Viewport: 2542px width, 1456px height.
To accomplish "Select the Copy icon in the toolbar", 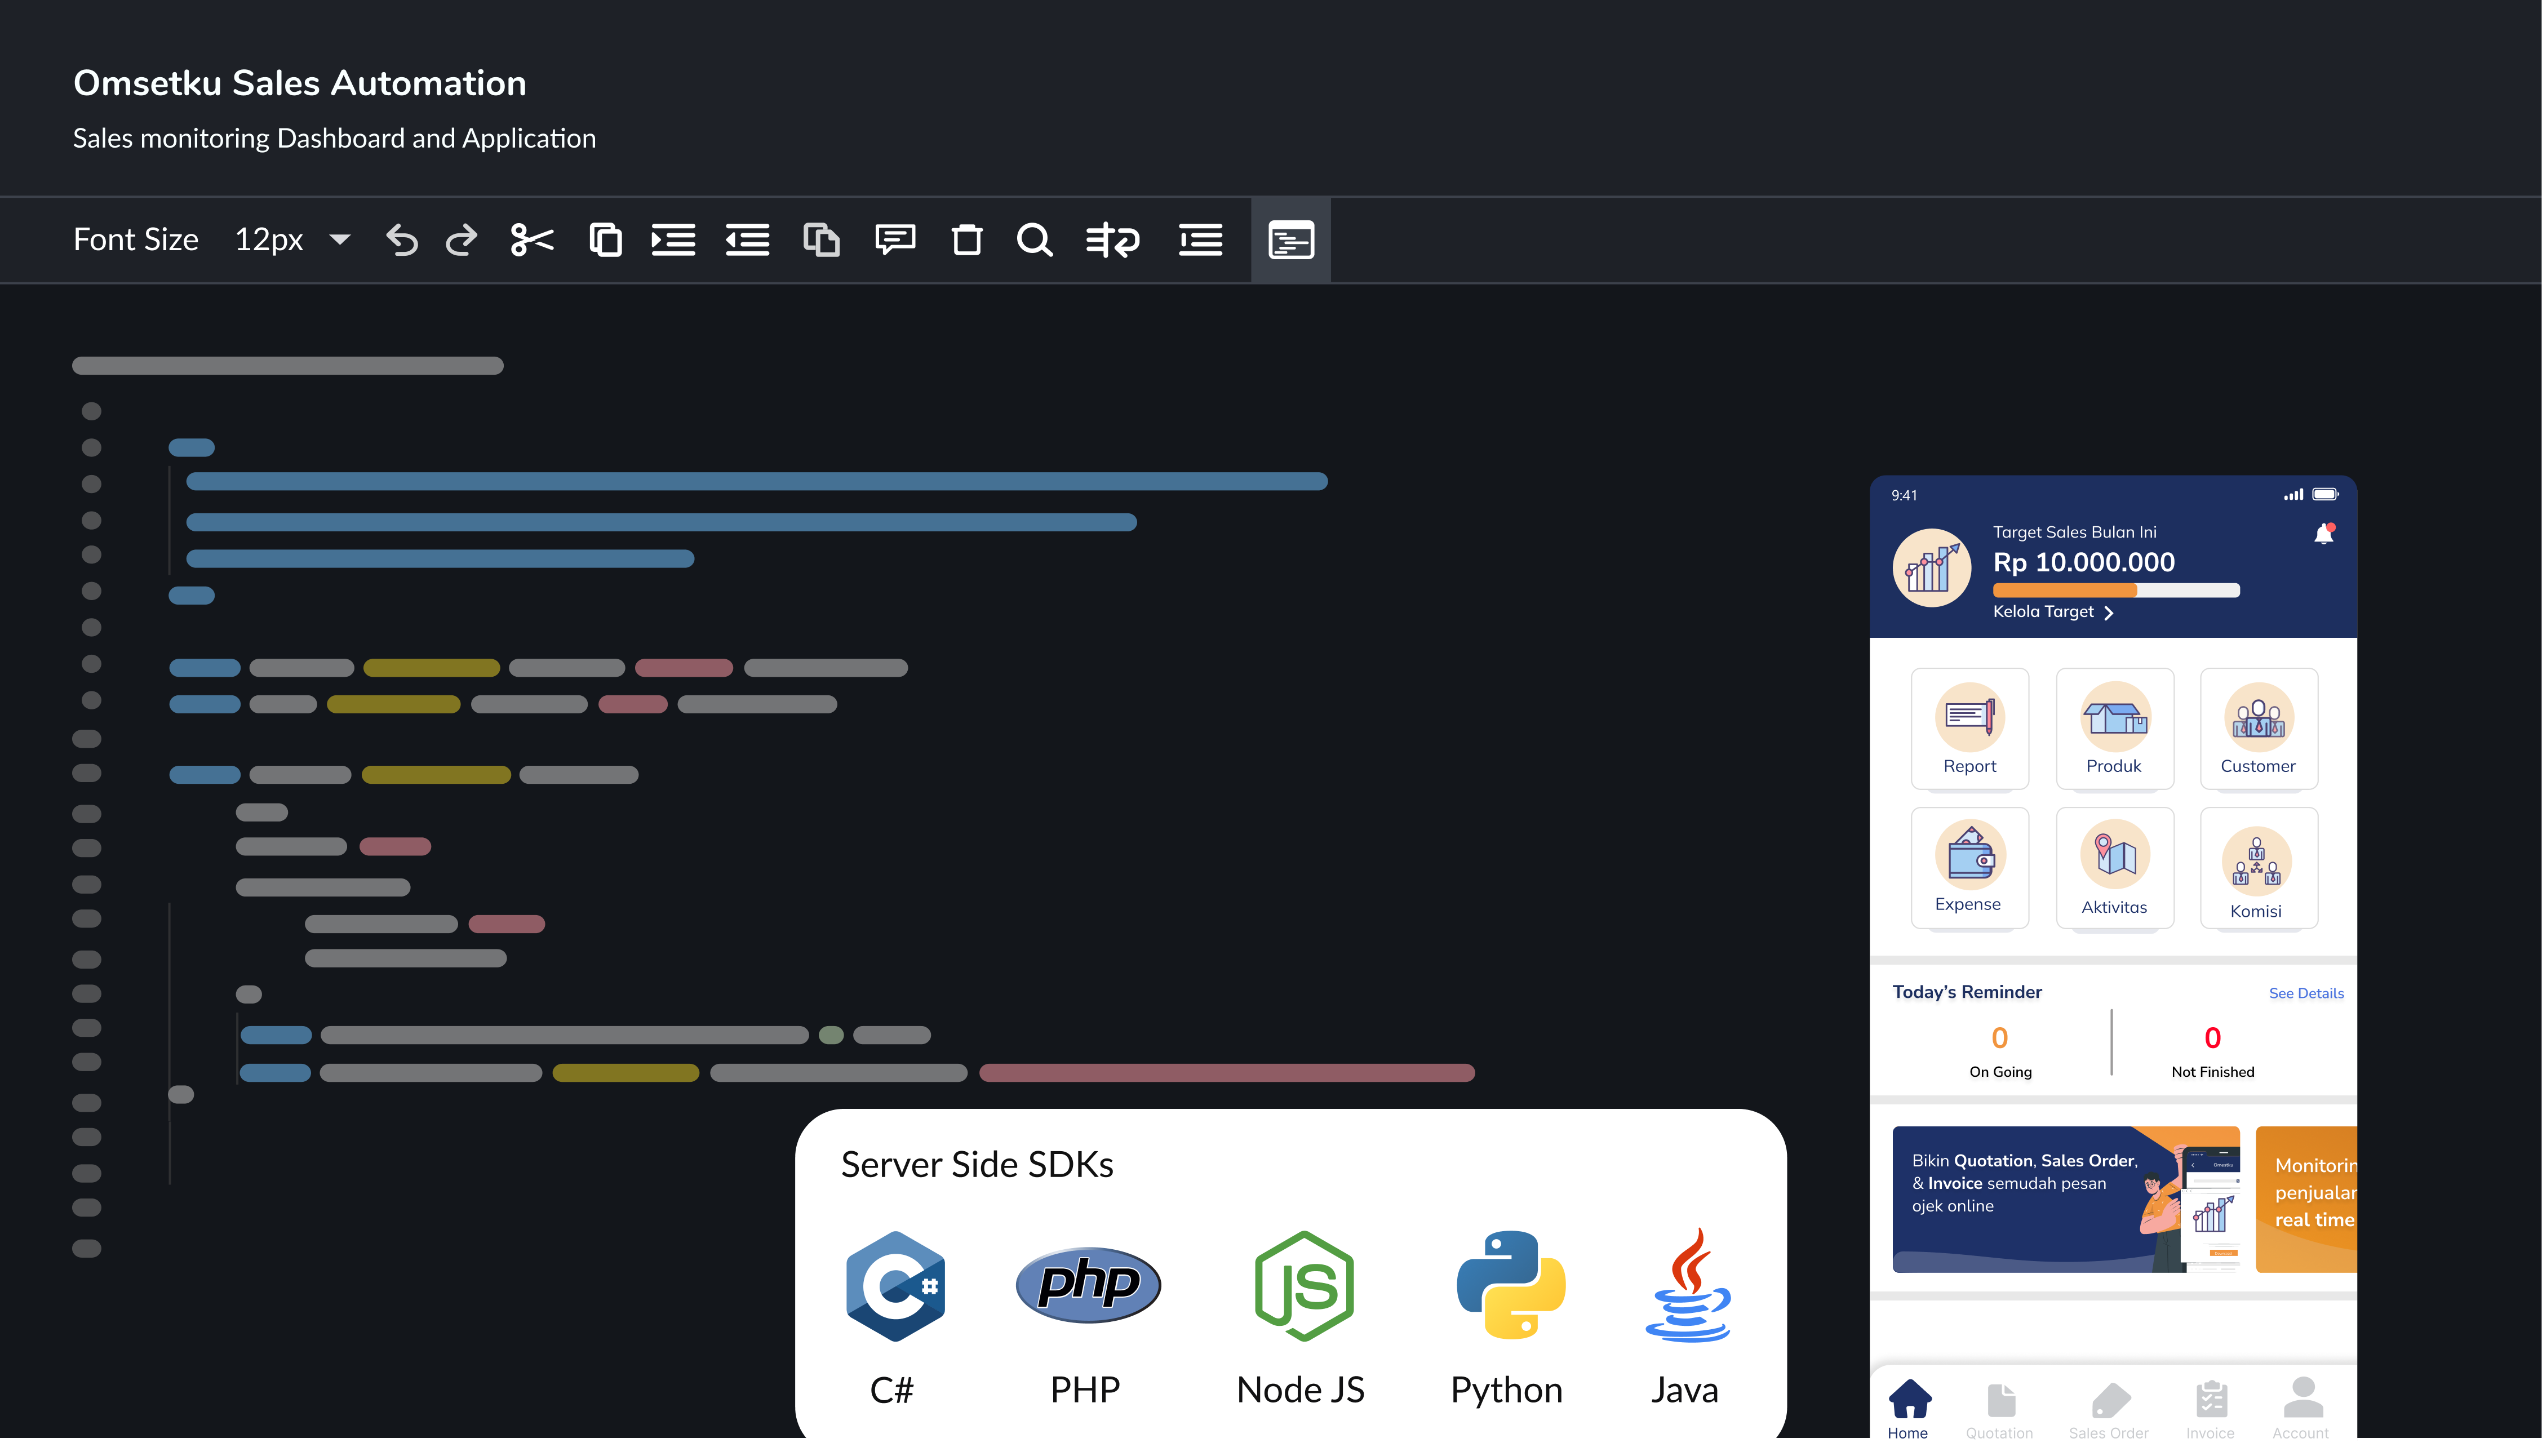I will [x=605, y=240].
